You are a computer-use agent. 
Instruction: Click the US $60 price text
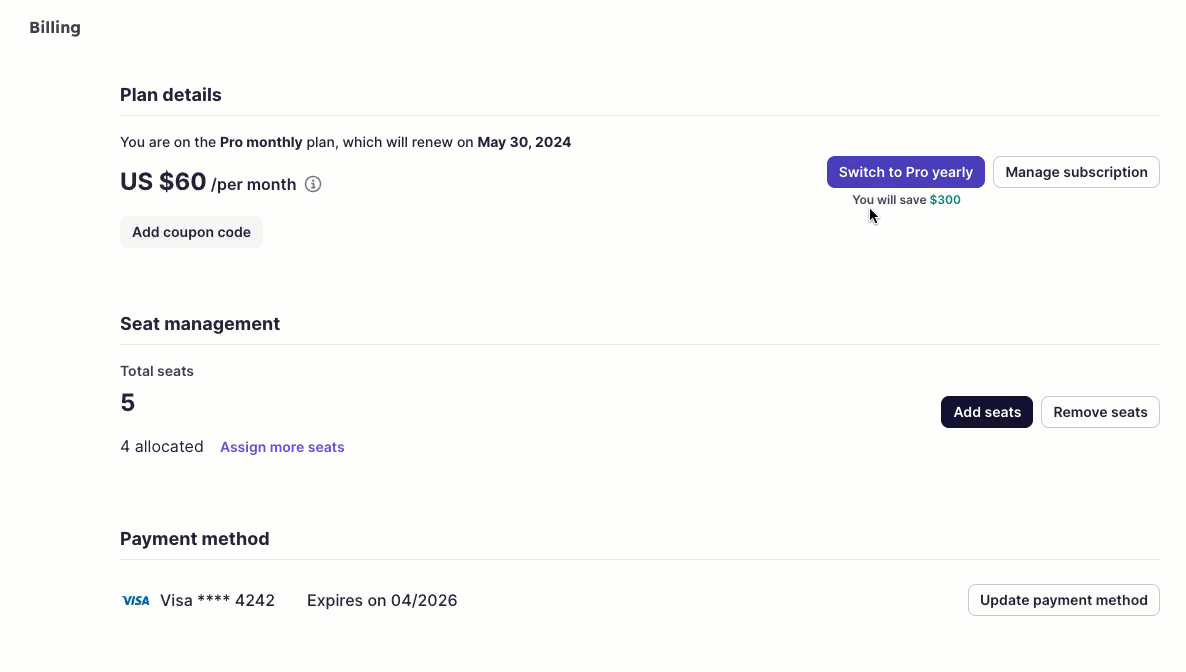coord(163,182)
